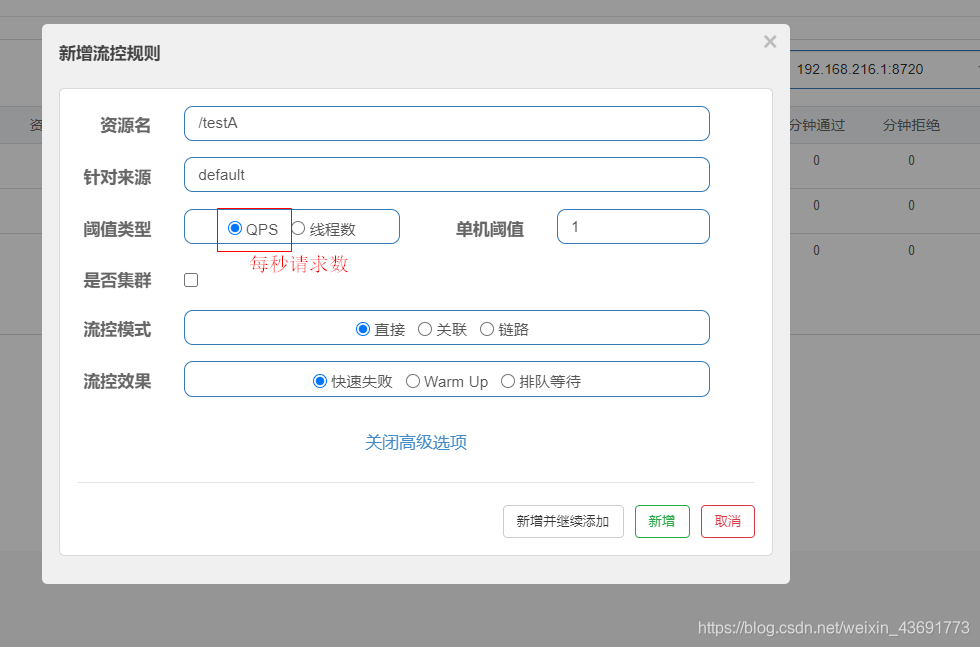Enable the 是否集群 checkbox
This screenshot has width=980, height=647.
[x=191, y=280]
